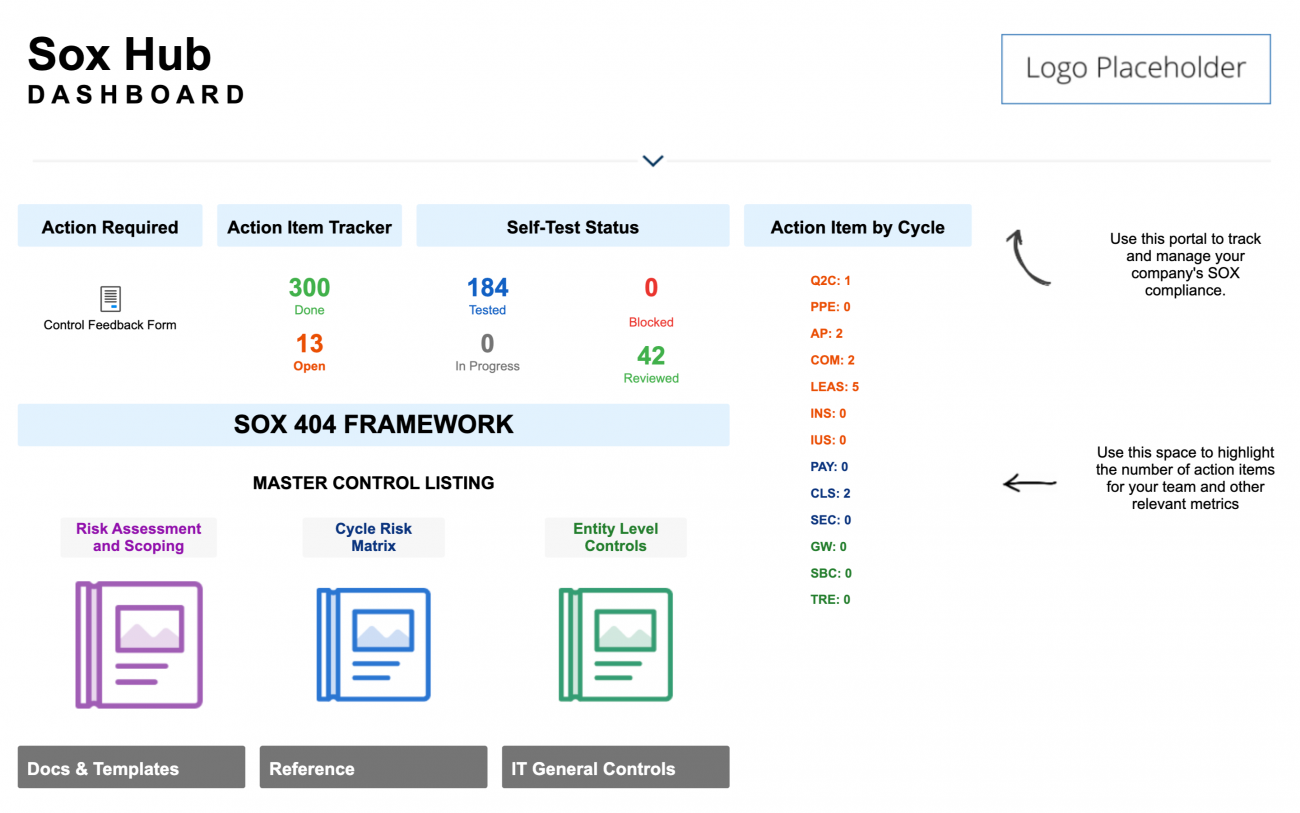Screen dimensions: 1300x813
Task: Open Docs & Templates
Action: point(130,767)
